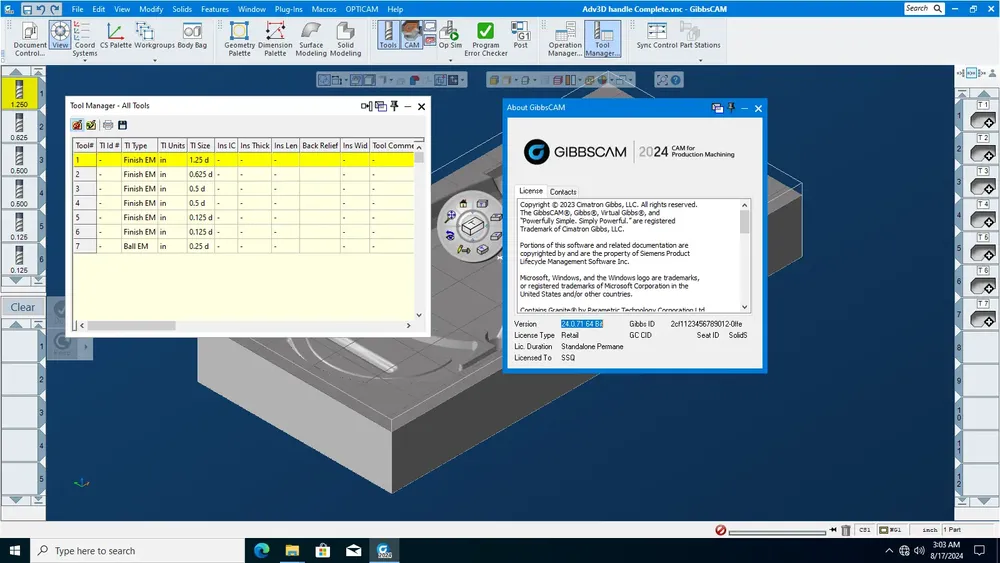Viewport: 1000px width, 563px height.
Task: Open the Solids menu
Action: 182,9
